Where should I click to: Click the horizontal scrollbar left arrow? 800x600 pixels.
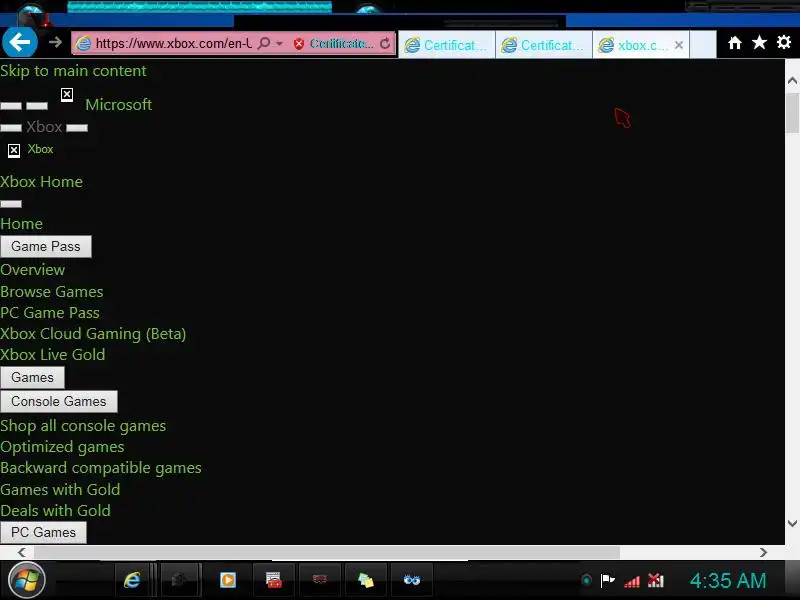click(21, 552)
